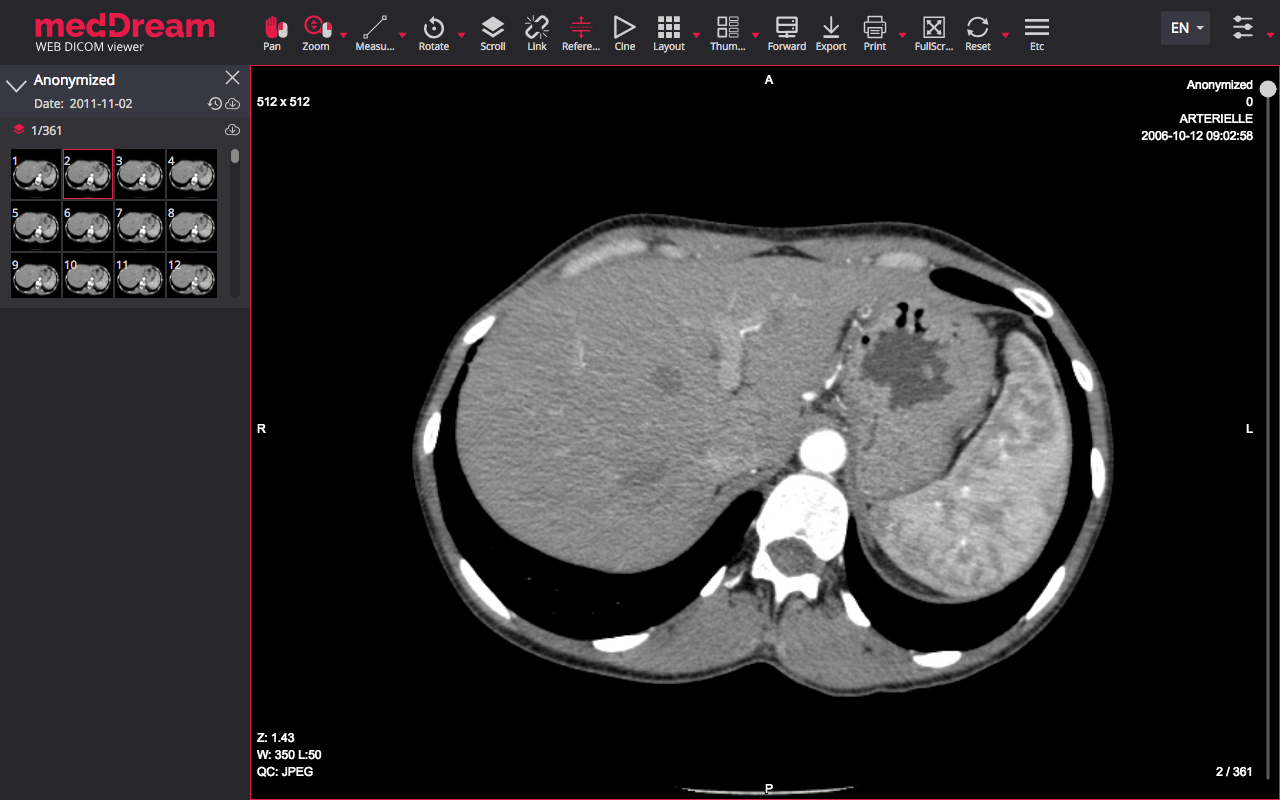
Task: Click the Forward study icon
Action: coord(787,32)
